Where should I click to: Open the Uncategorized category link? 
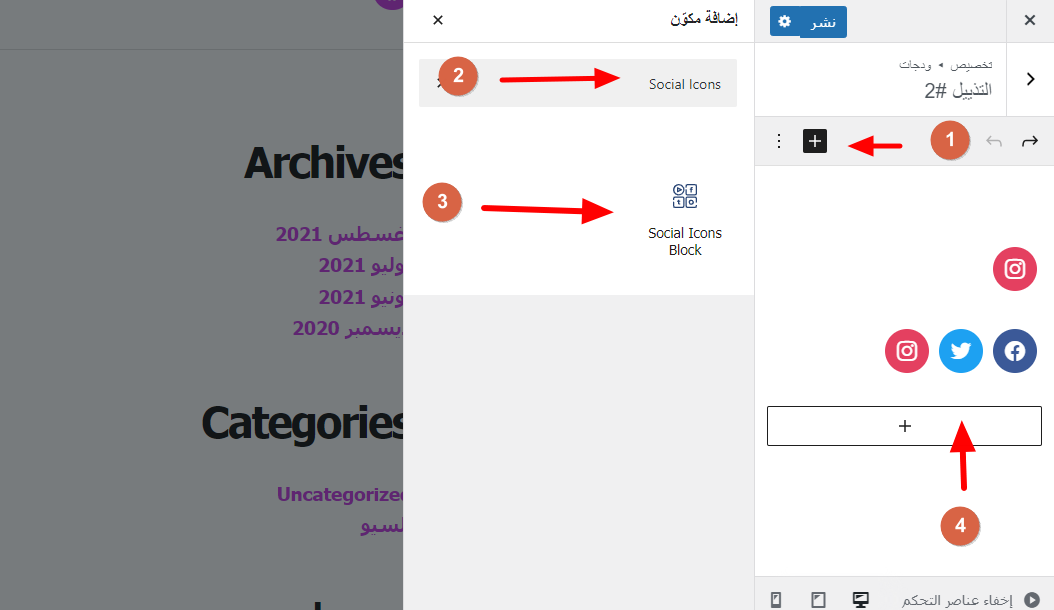(x=340, y=494)
